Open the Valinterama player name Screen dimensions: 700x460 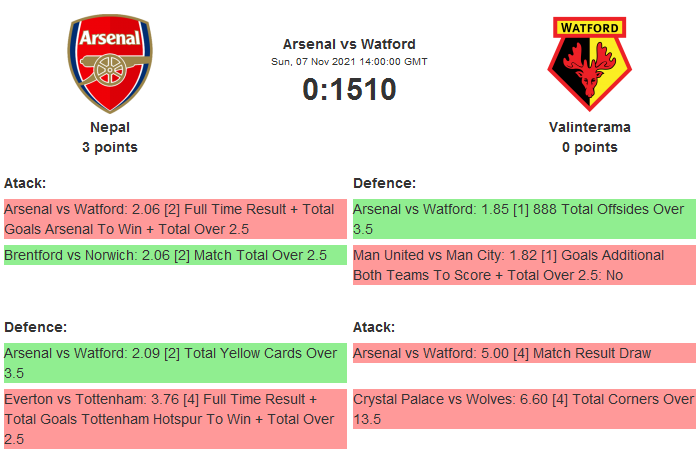[589, 127]
